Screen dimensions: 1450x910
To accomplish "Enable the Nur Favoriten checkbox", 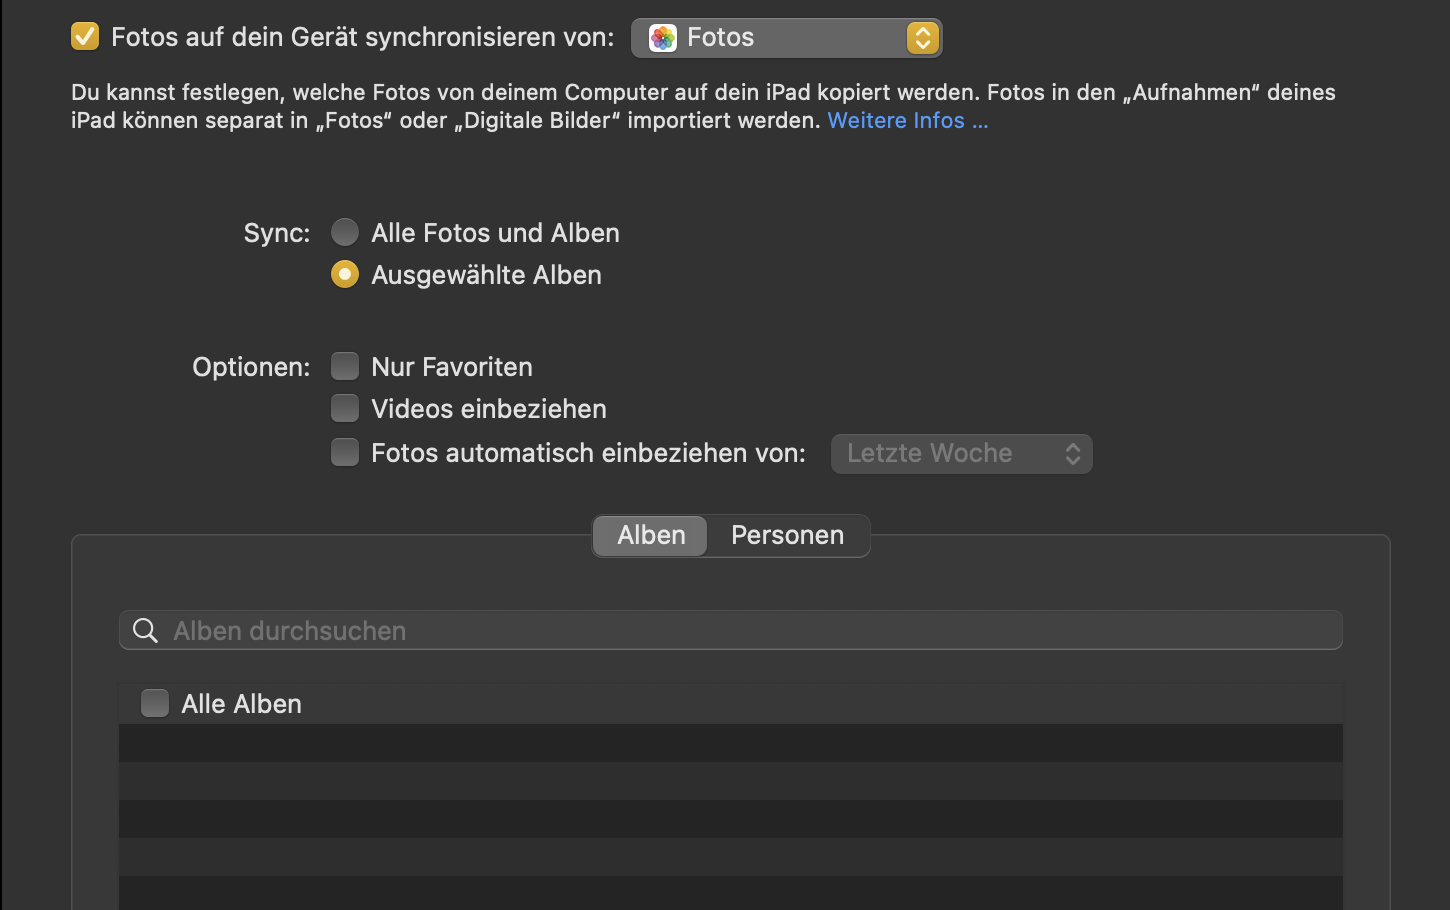I will pyautogui.click(x=345, y=367).
